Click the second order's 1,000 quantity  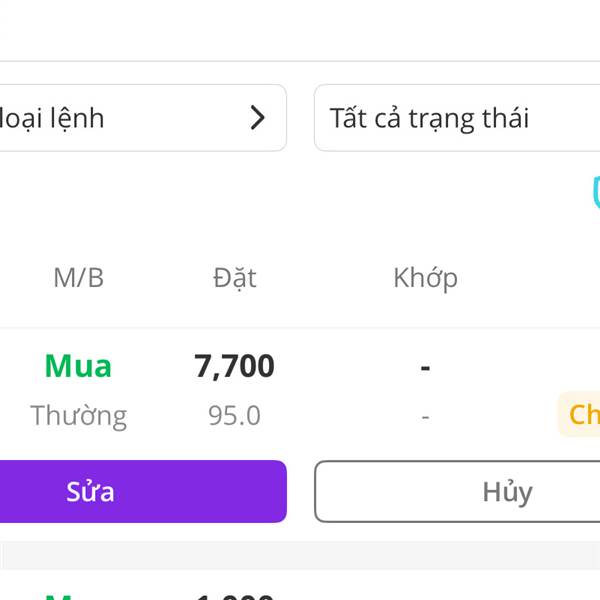pyautogui.click(x=234, y=597)
